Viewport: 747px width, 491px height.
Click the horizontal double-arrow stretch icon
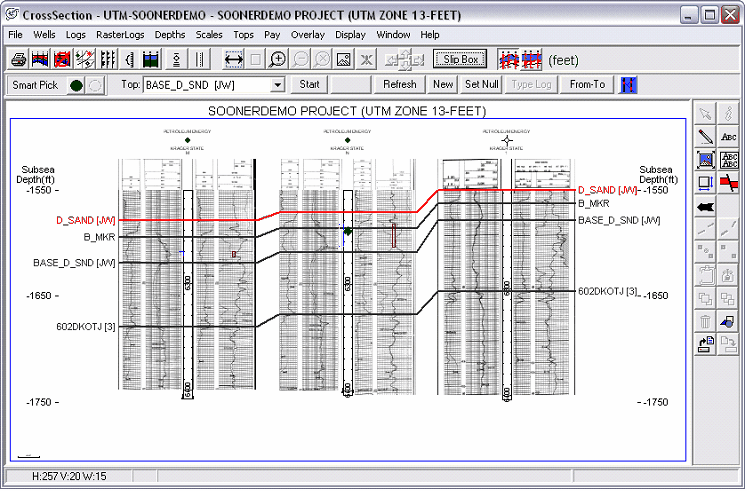(x=233, y=60)
